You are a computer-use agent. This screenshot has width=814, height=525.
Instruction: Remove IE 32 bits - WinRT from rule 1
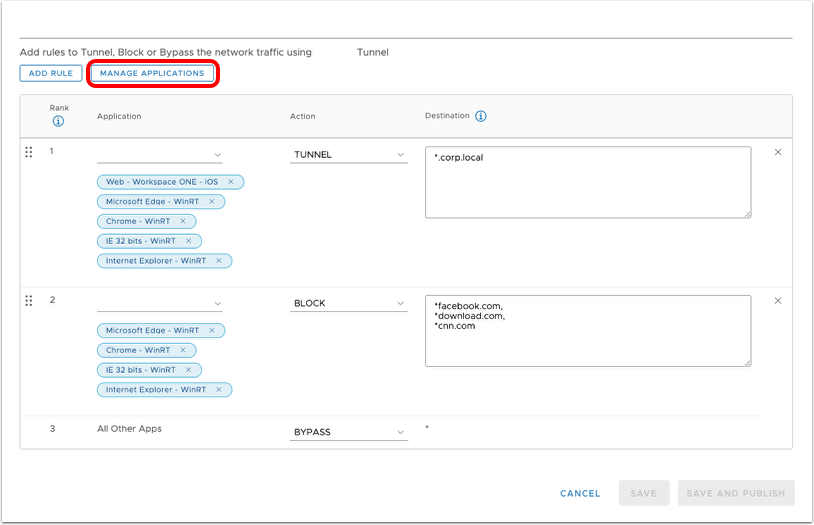click(189, 241)
